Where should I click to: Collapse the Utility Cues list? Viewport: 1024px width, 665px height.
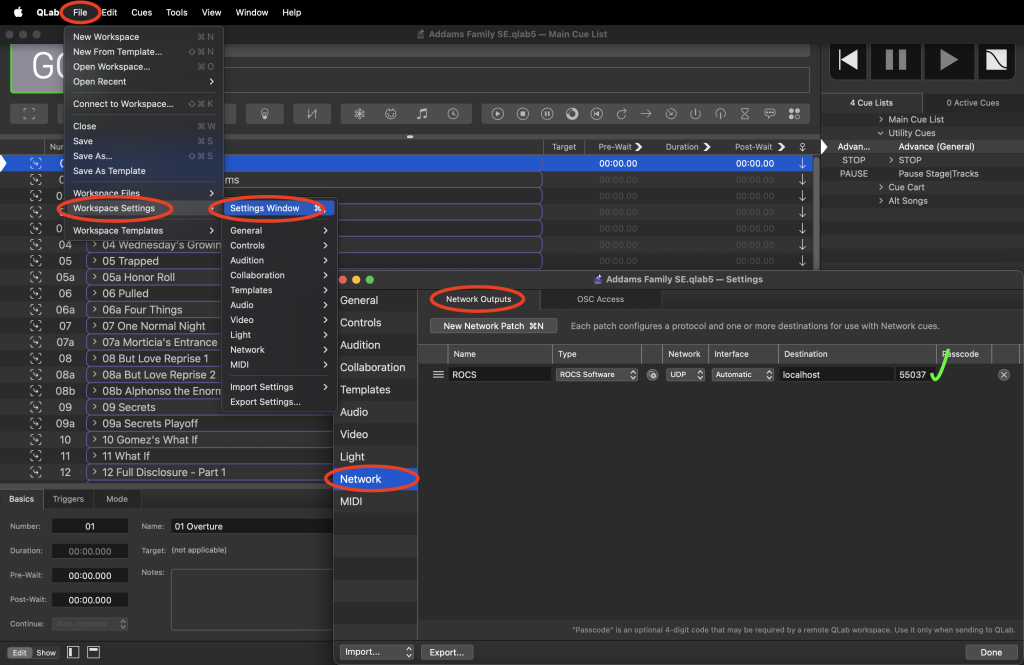pyautogui.click(x=881, y=133)
